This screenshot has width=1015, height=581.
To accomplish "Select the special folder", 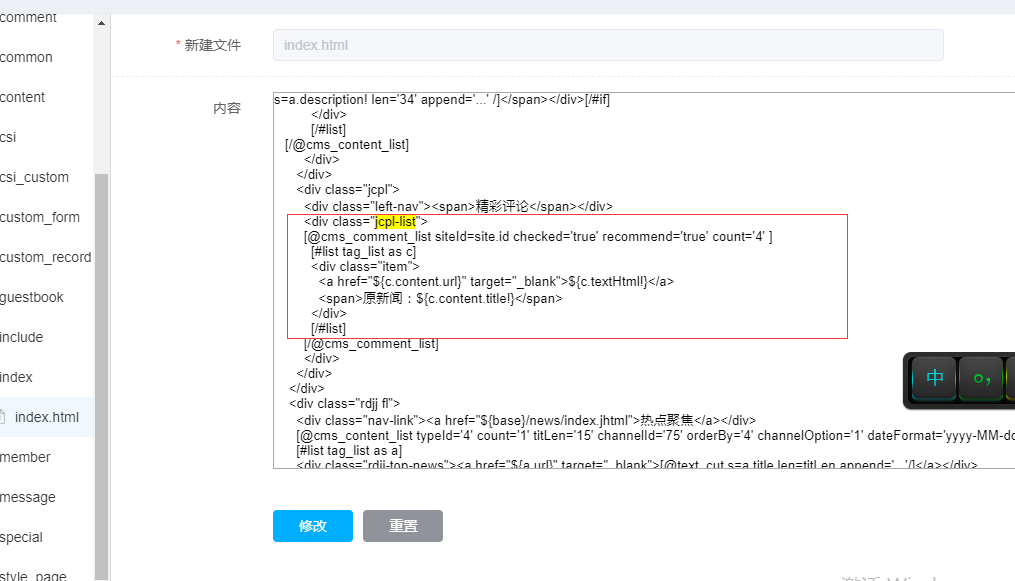I will coord(21,538).
